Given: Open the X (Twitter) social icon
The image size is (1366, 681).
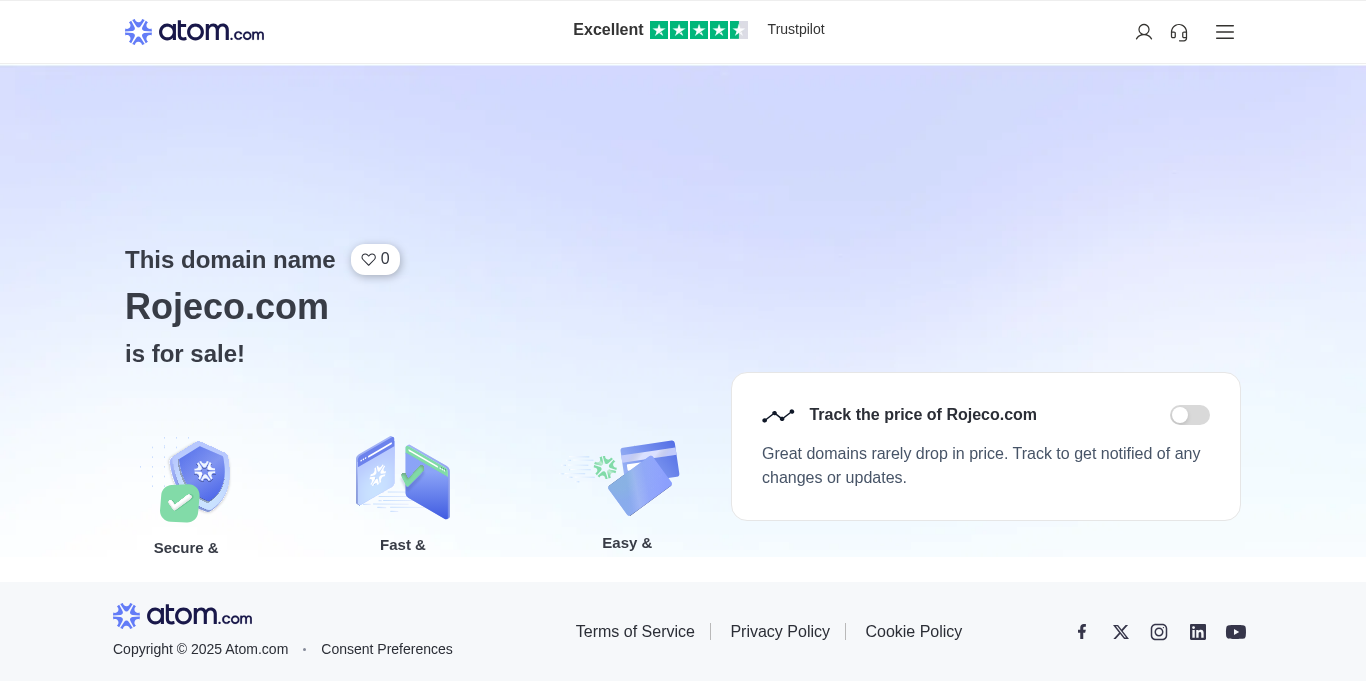Looking at the screenshot, I should click(1121, 632).
